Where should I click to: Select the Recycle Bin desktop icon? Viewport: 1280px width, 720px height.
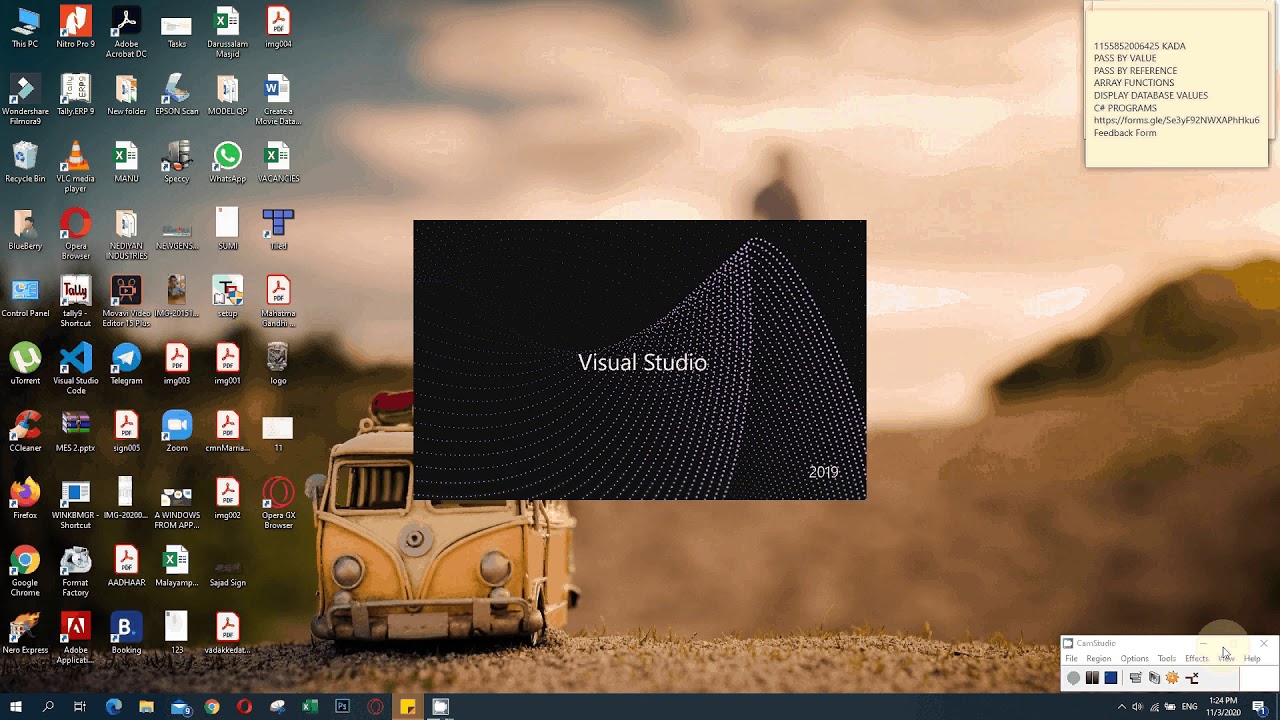25,162
